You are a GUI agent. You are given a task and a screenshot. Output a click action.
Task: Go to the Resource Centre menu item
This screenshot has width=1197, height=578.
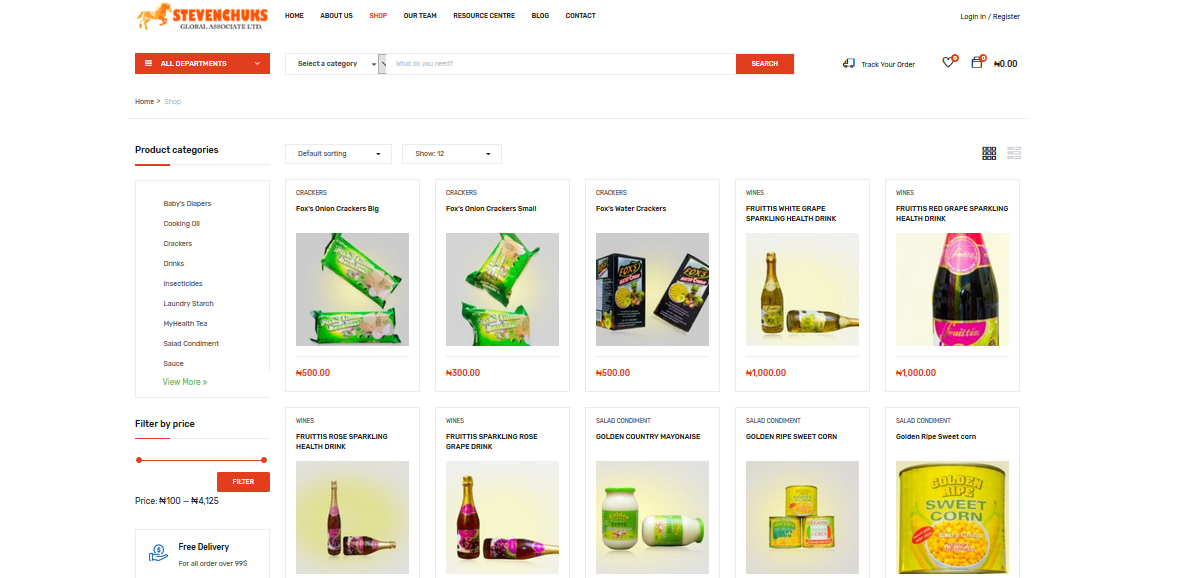point(484,16)
